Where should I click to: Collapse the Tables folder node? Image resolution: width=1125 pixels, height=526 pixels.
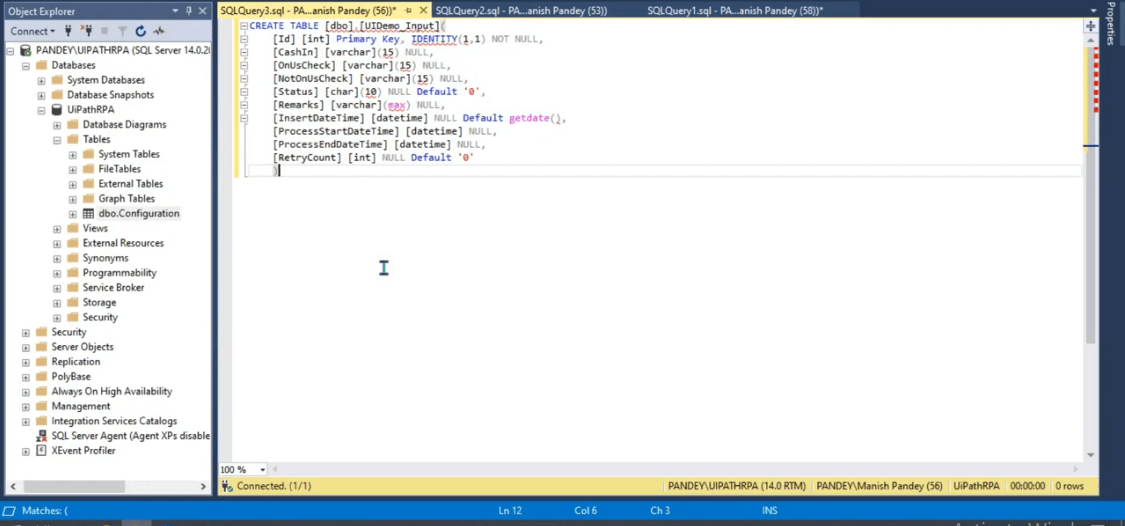pyautogui.click(x=57, y=140)
